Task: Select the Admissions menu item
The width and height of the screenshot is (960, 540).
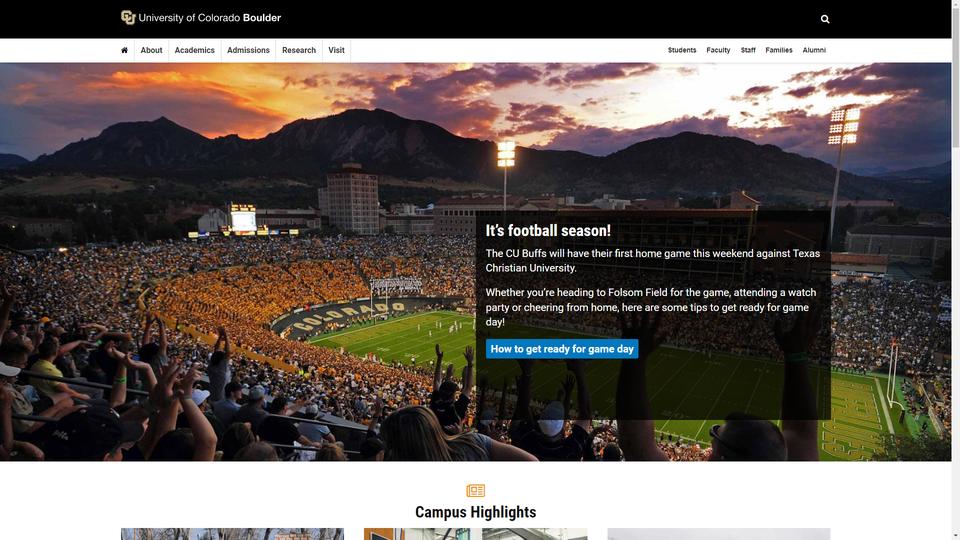Action: (248, 50)
